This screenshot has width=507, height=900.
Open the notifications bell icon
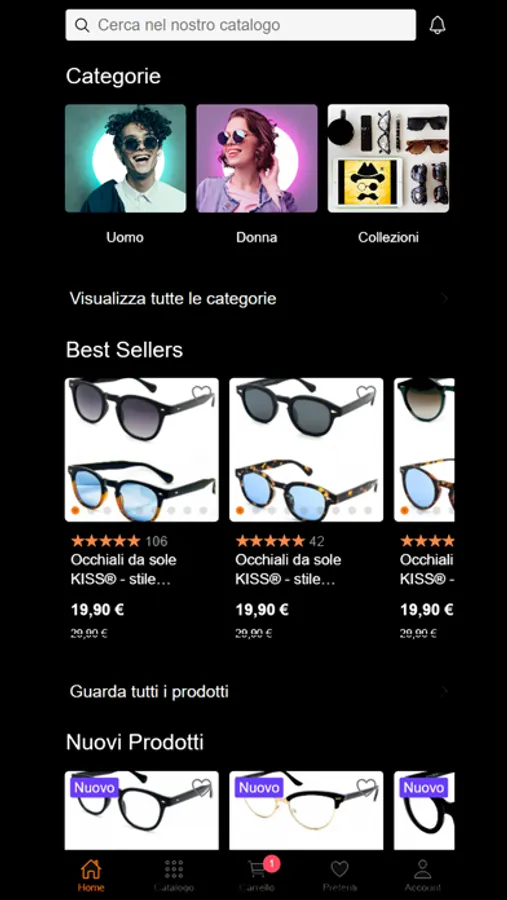438,25
